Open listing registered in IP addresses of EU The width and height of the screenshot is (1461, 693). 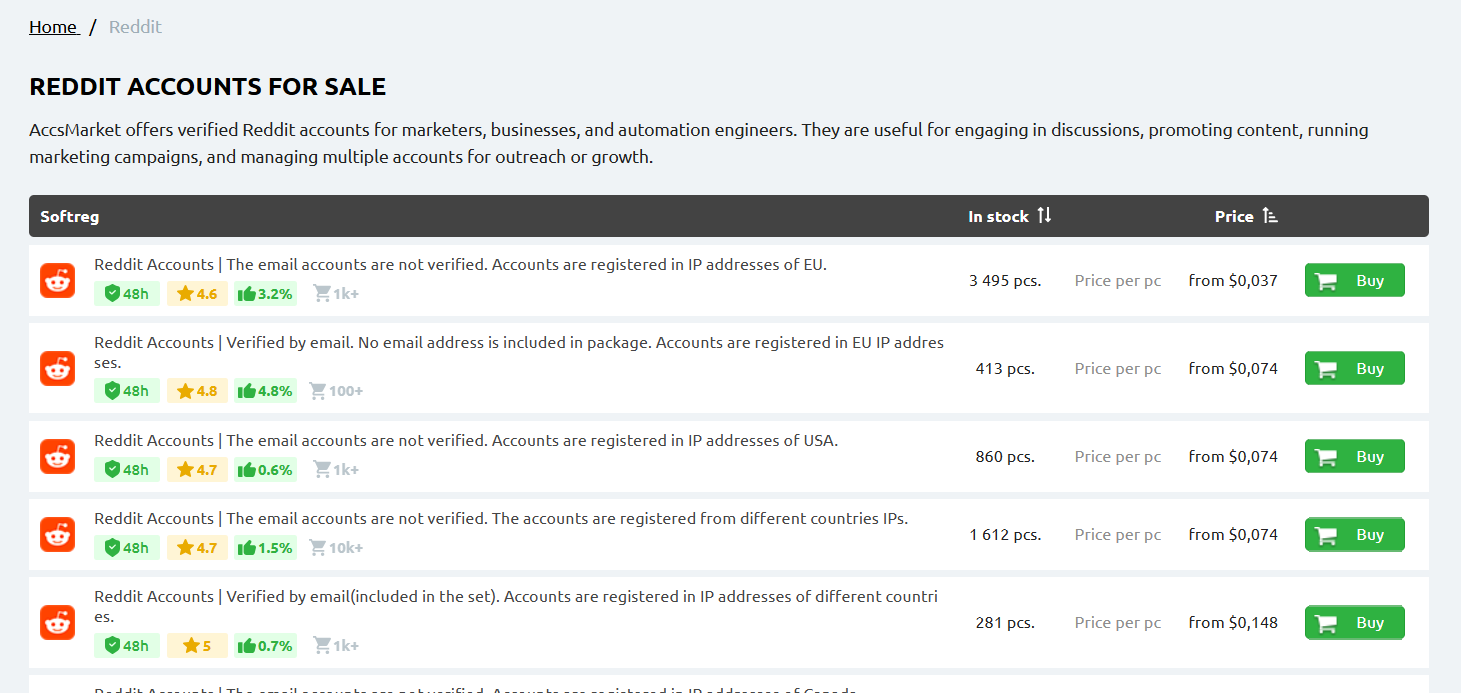click(x=460, y=265)
